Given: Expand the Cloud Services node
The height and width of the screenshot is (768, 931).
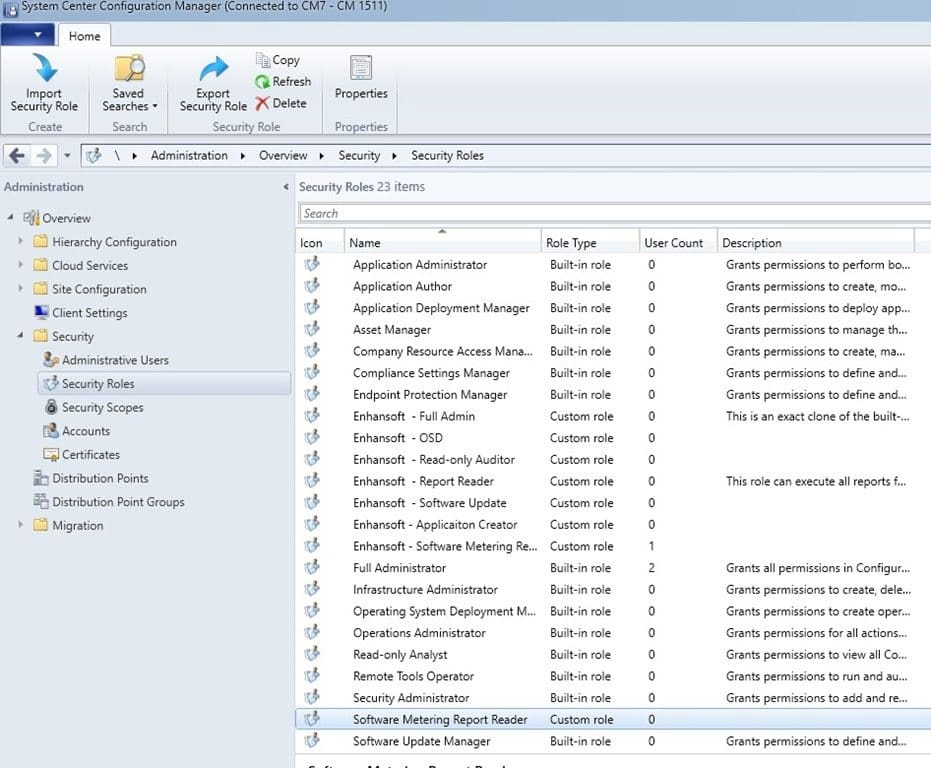Looking at the screenshot, I should pos(21,265).
